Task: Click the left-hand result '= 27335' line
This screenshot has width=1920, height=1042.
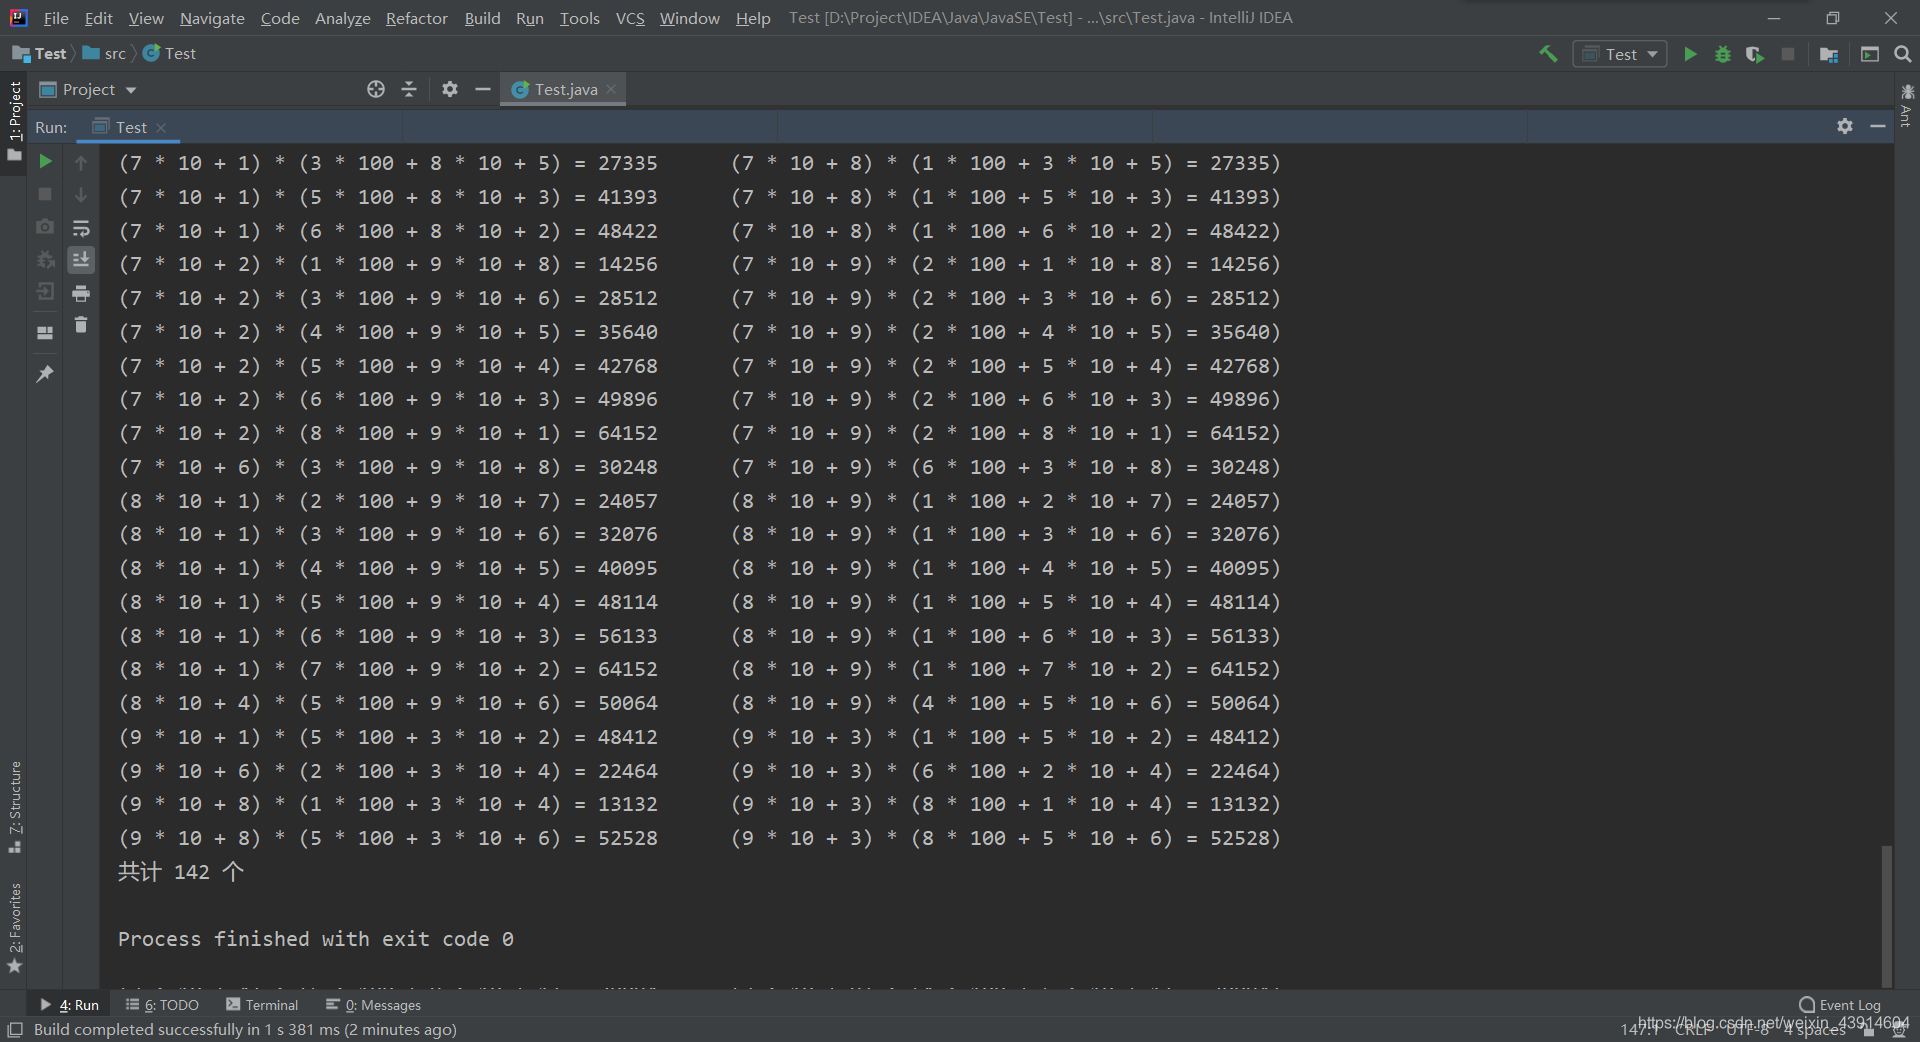Action: [388, 163]
